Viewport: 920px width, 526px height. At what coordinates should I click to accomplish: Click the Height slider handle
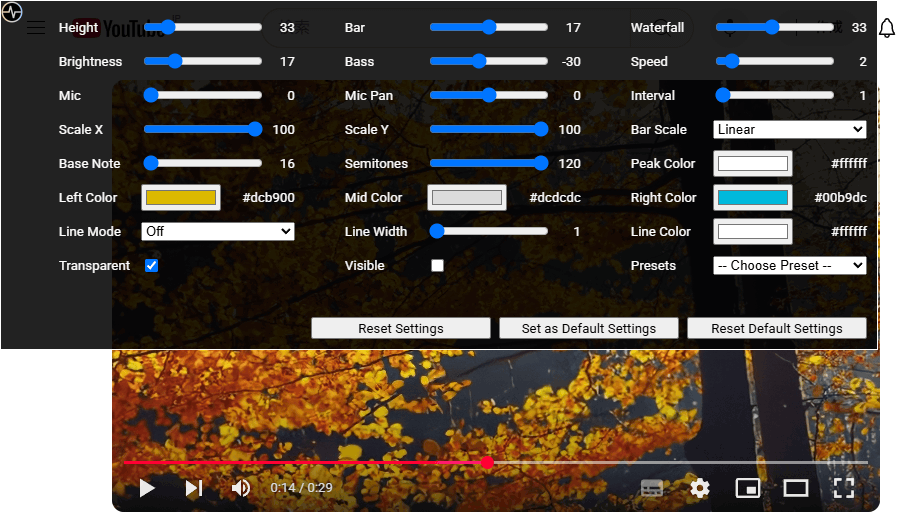pyautogui.click(x=168, y=27)
